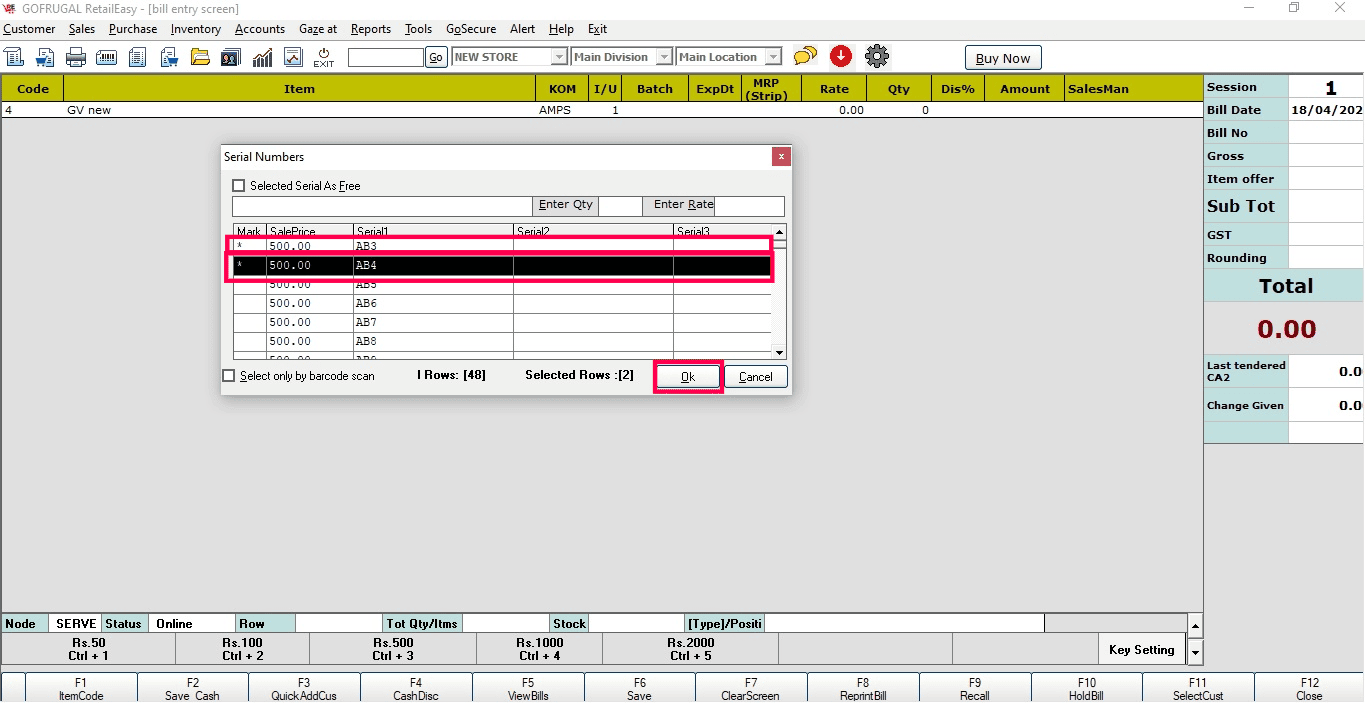The image size is (1365, 703).
Task: Tick the Selected Serial As Free checkbox
Action: (238, 186)
